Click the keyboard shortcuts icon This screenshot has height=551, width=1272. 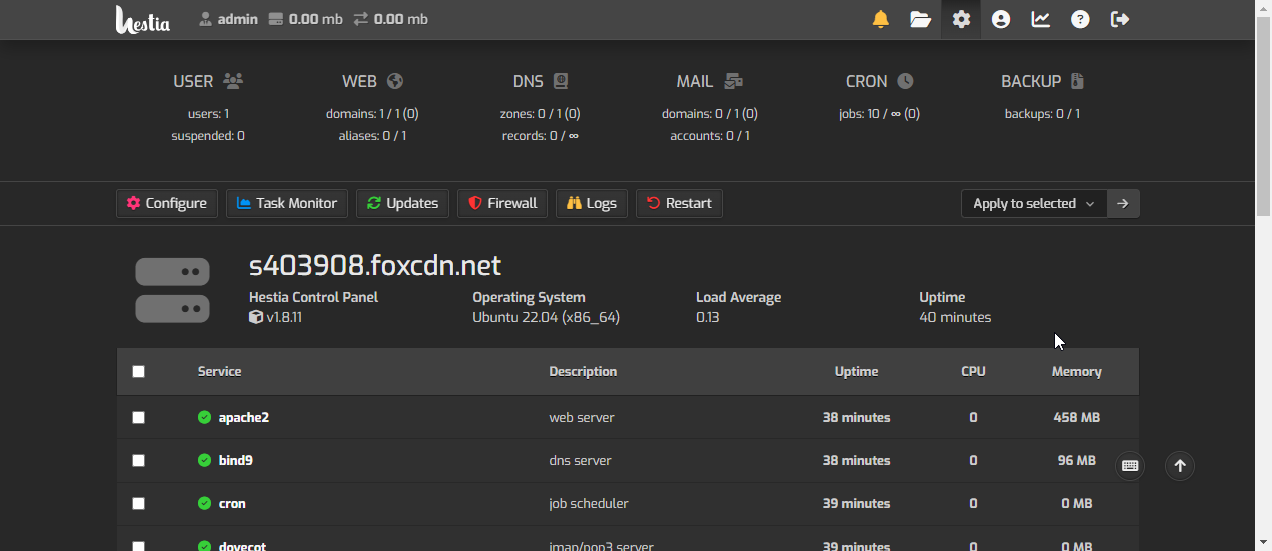1130,465
